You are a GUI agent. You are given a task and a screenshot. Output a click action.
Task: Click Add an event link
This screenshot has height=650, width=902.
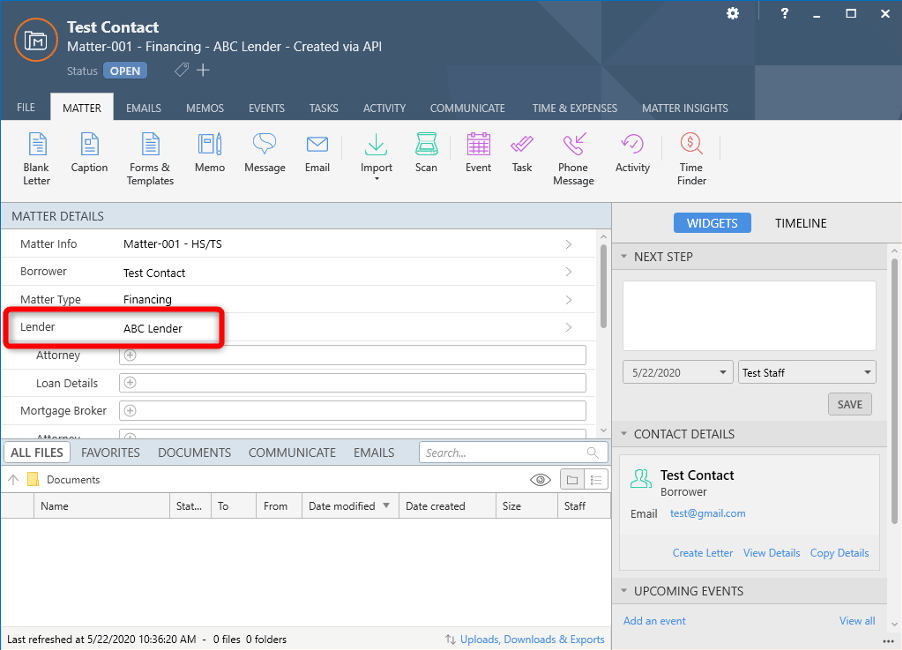click(655, 621)
